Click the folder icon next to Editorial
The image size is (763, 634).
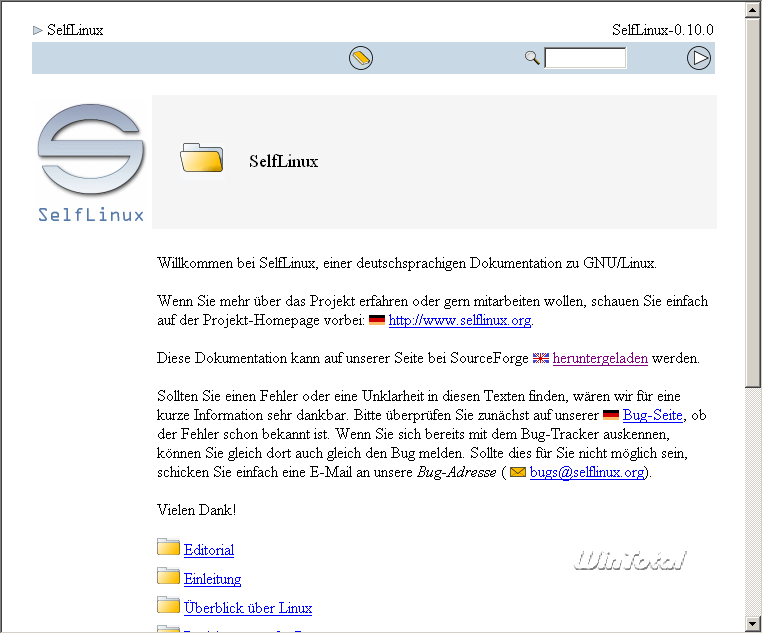[x=168, y=547]
